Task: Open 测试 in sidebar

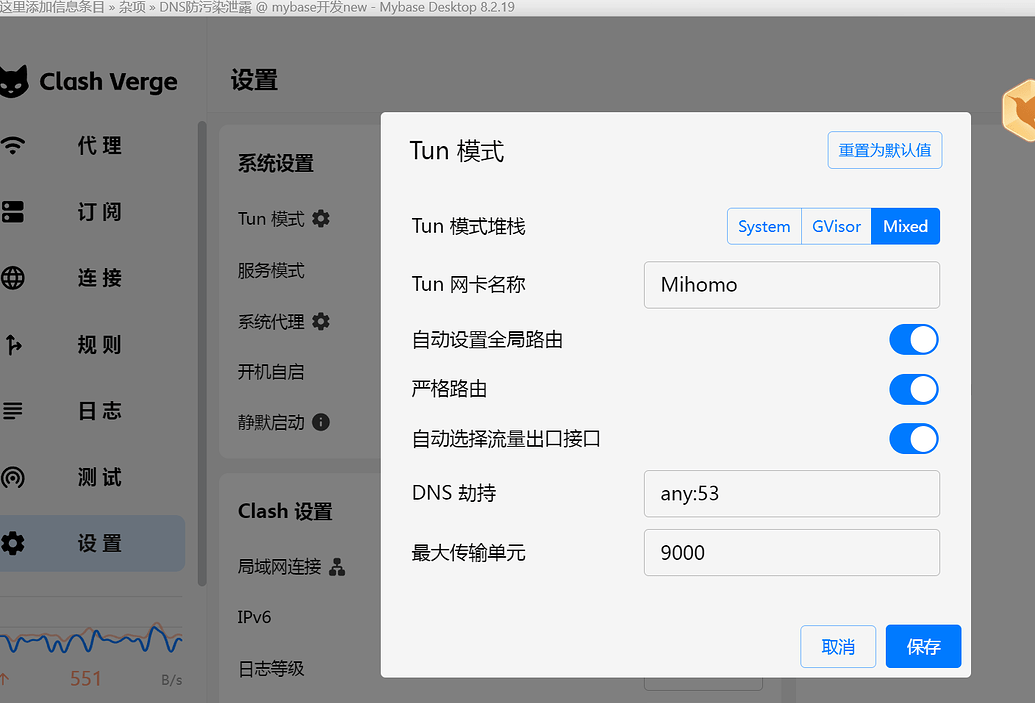Action: (x=100, y=477)
